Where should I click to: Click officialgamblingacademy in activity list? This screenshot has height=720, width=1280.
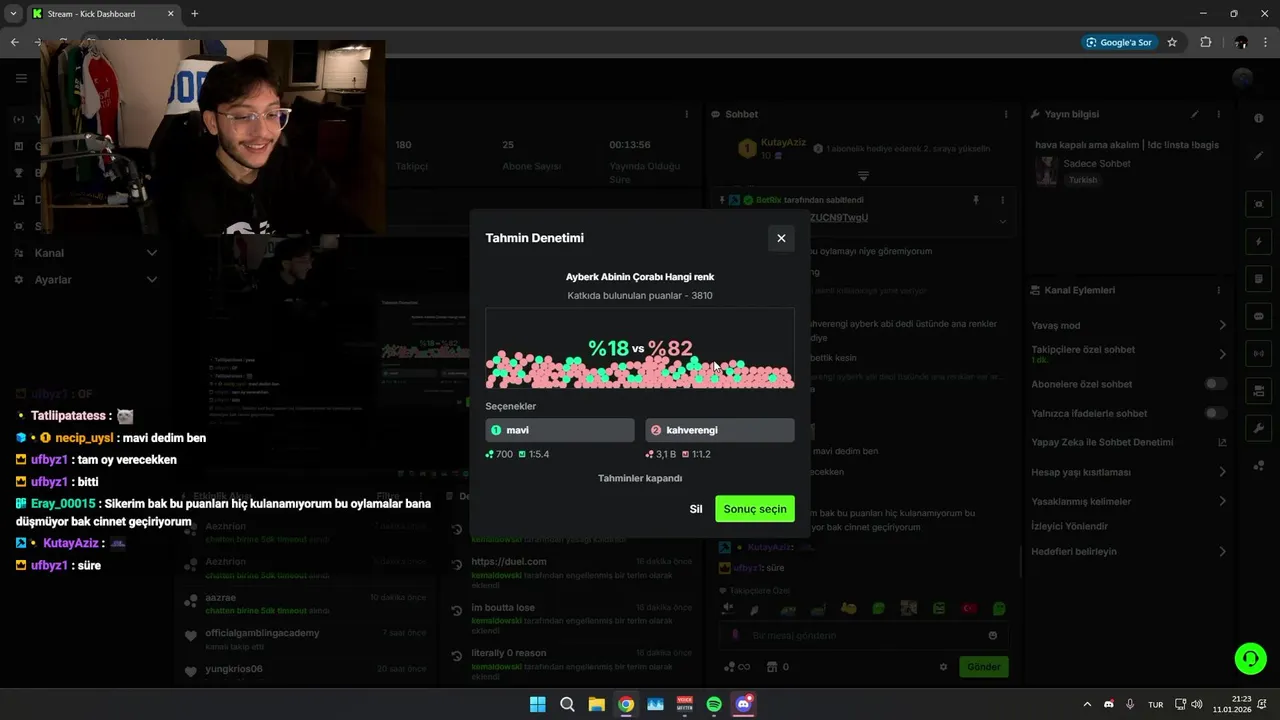tap(262, 633)
